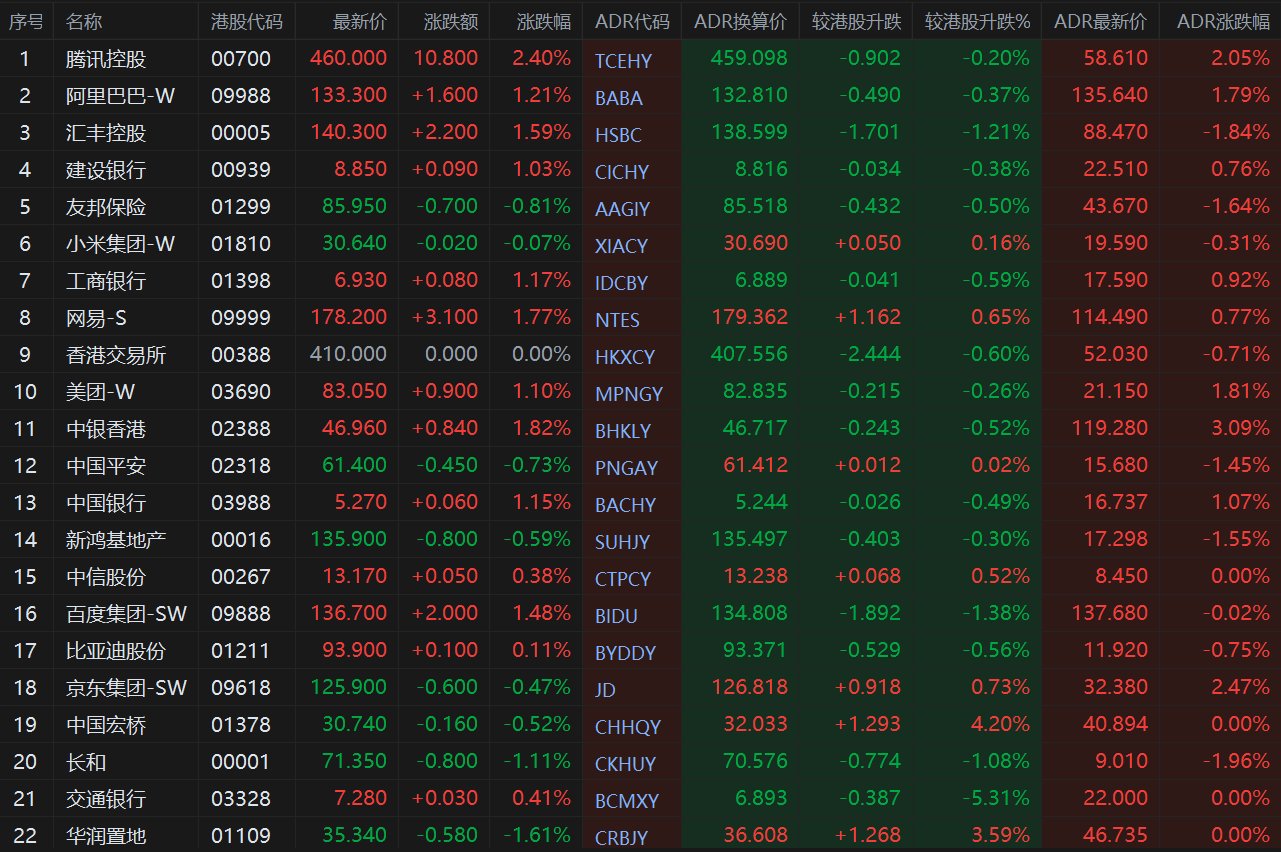Select the 香港交易所 stock name
This screenshot has width=1281, height=852.
coord(116,355)
